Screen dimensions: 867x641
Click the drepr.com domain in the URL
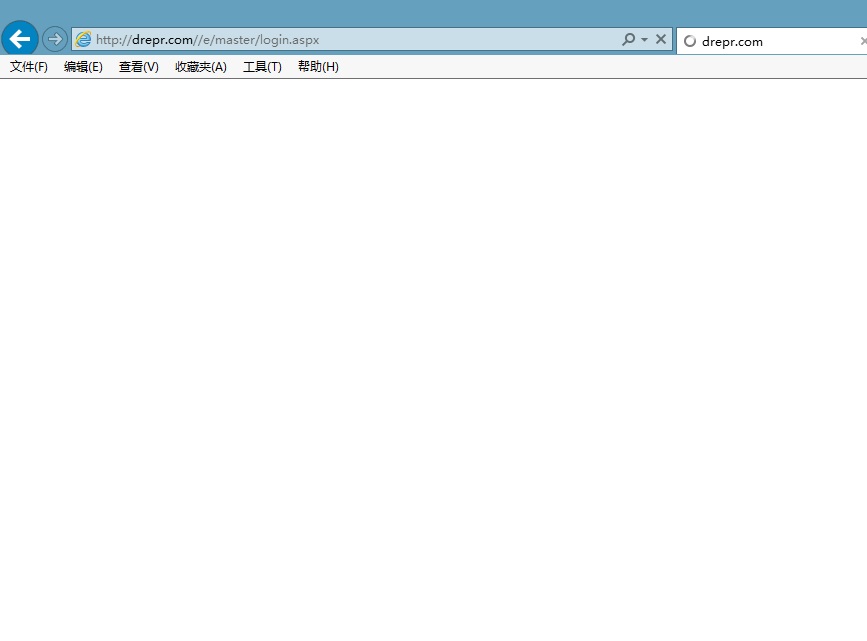click(x=162, y=40)
